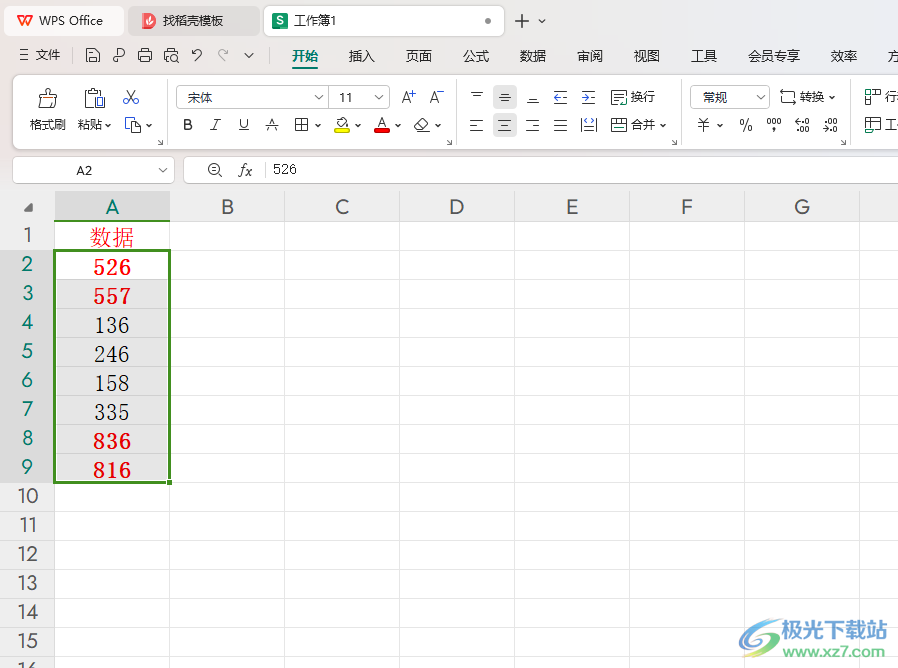Viewport: 898px width, 668px height.
Task: Click the Print icon
Action: click(x=145, y=56)
